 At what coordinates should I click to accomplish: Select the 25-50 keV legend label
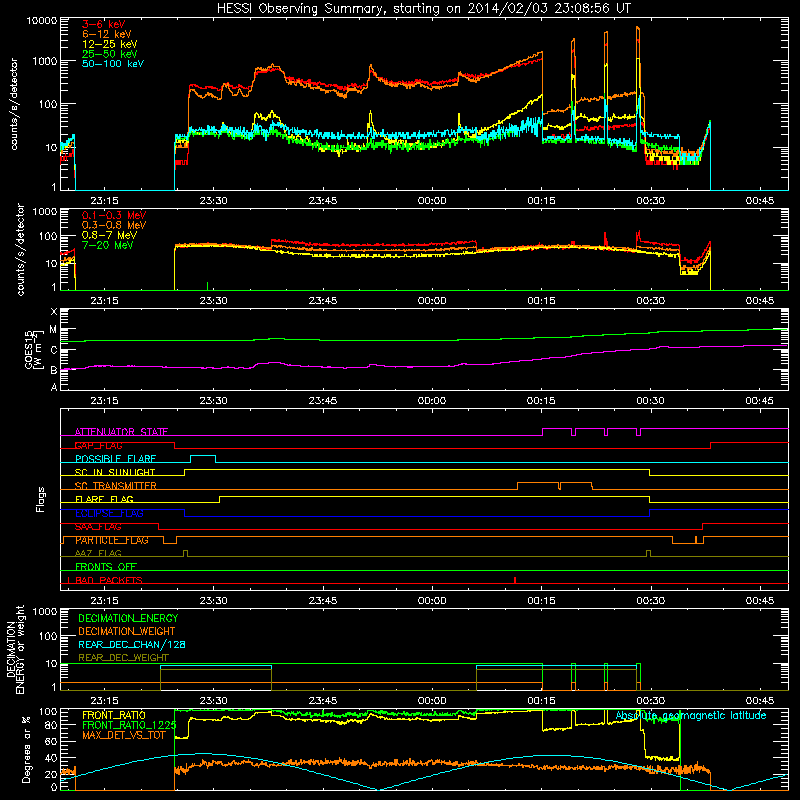[x=110, y=54]
